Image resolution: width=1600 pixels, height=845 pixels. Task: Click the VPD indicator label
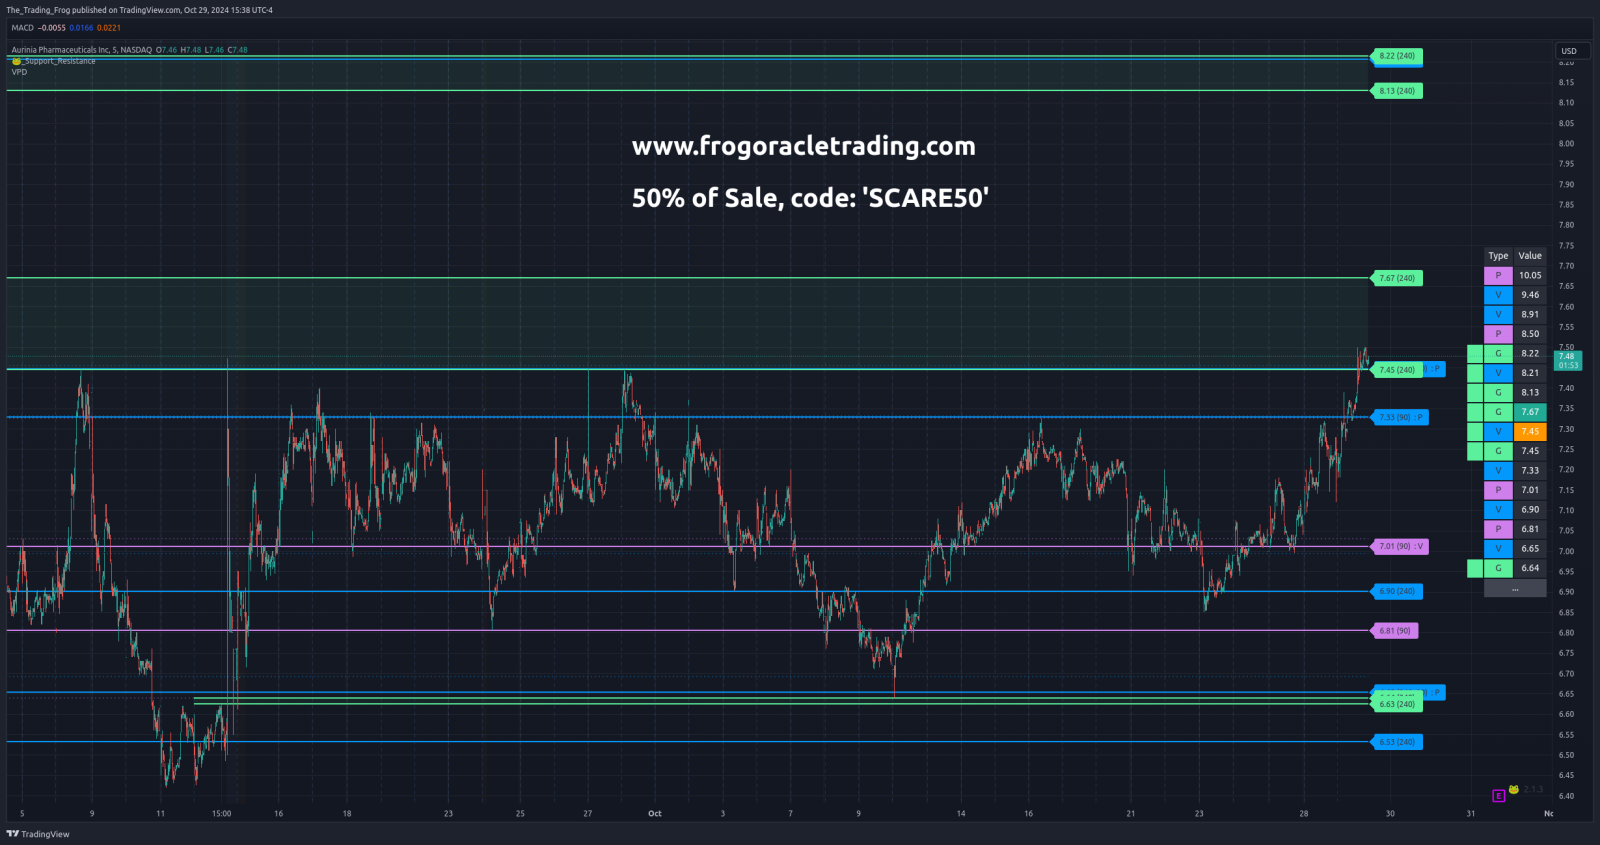19,72
